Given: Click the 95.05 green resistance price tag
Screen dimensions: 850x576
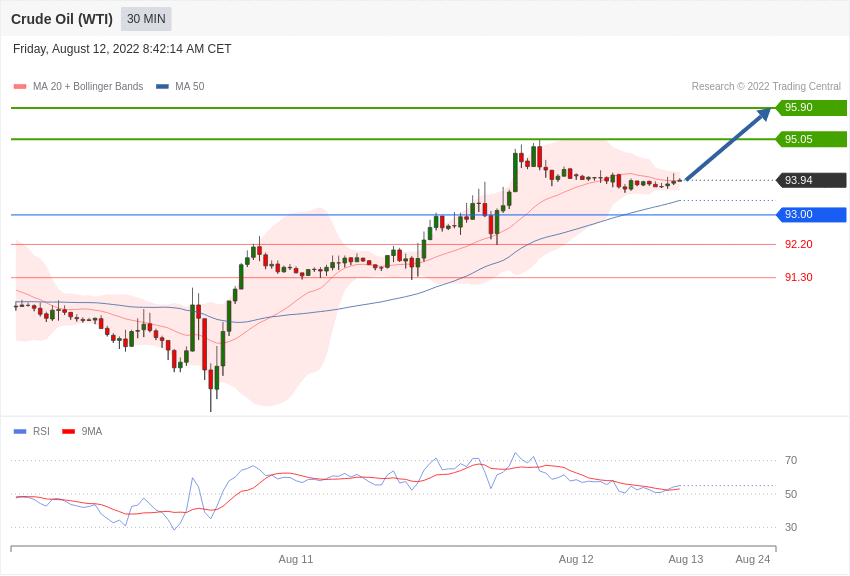Looking at the screenshot, I should 811,139.
